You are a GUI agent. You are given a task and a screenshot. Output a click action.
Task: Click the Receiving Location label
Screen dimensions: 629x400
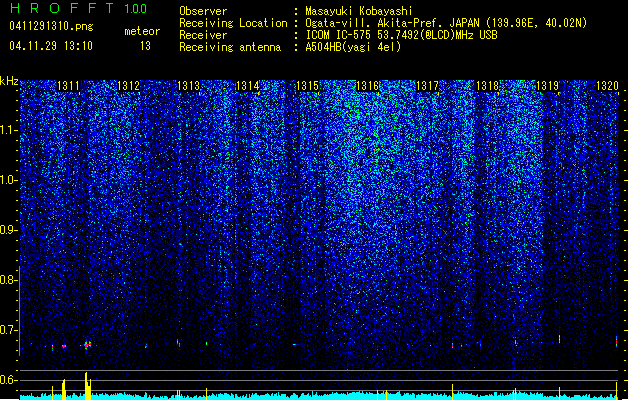pos(233,23)
